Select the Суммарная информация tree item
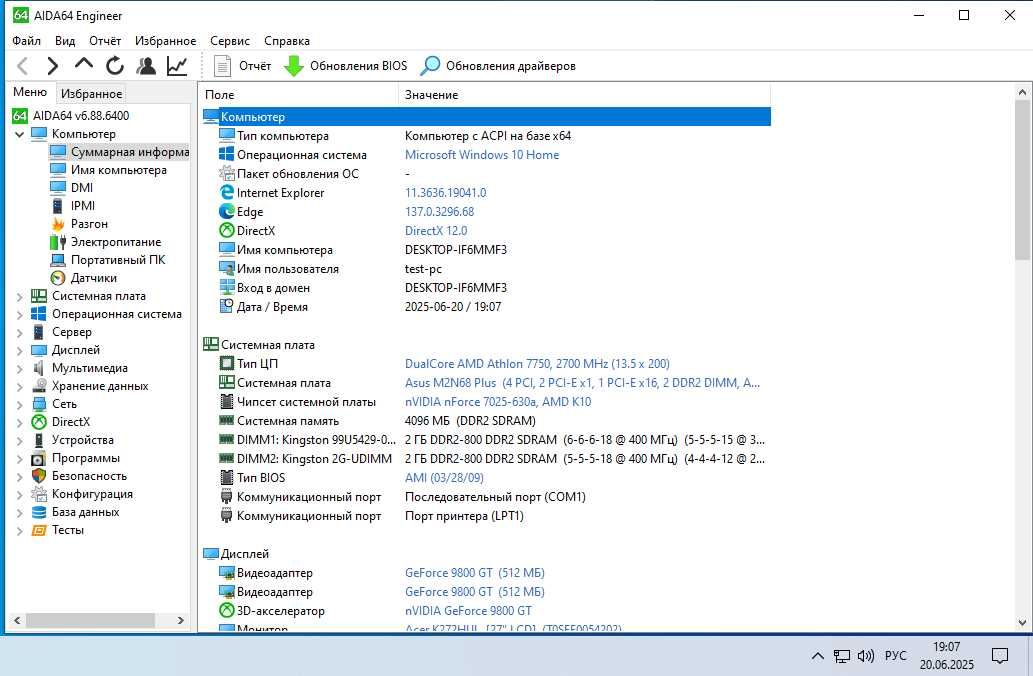The height and width of the screenshot is (676, 1033). [119, 152]
